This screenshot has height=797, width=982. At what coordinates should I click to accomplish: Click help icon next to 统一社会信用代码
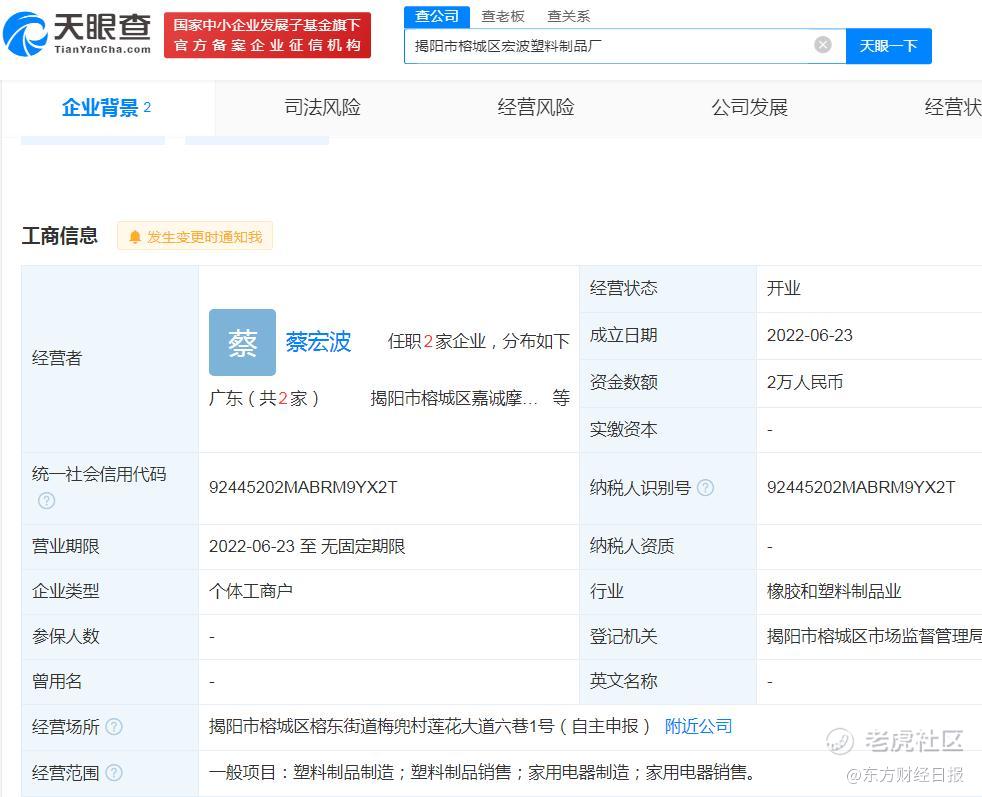tap(46, 500)
